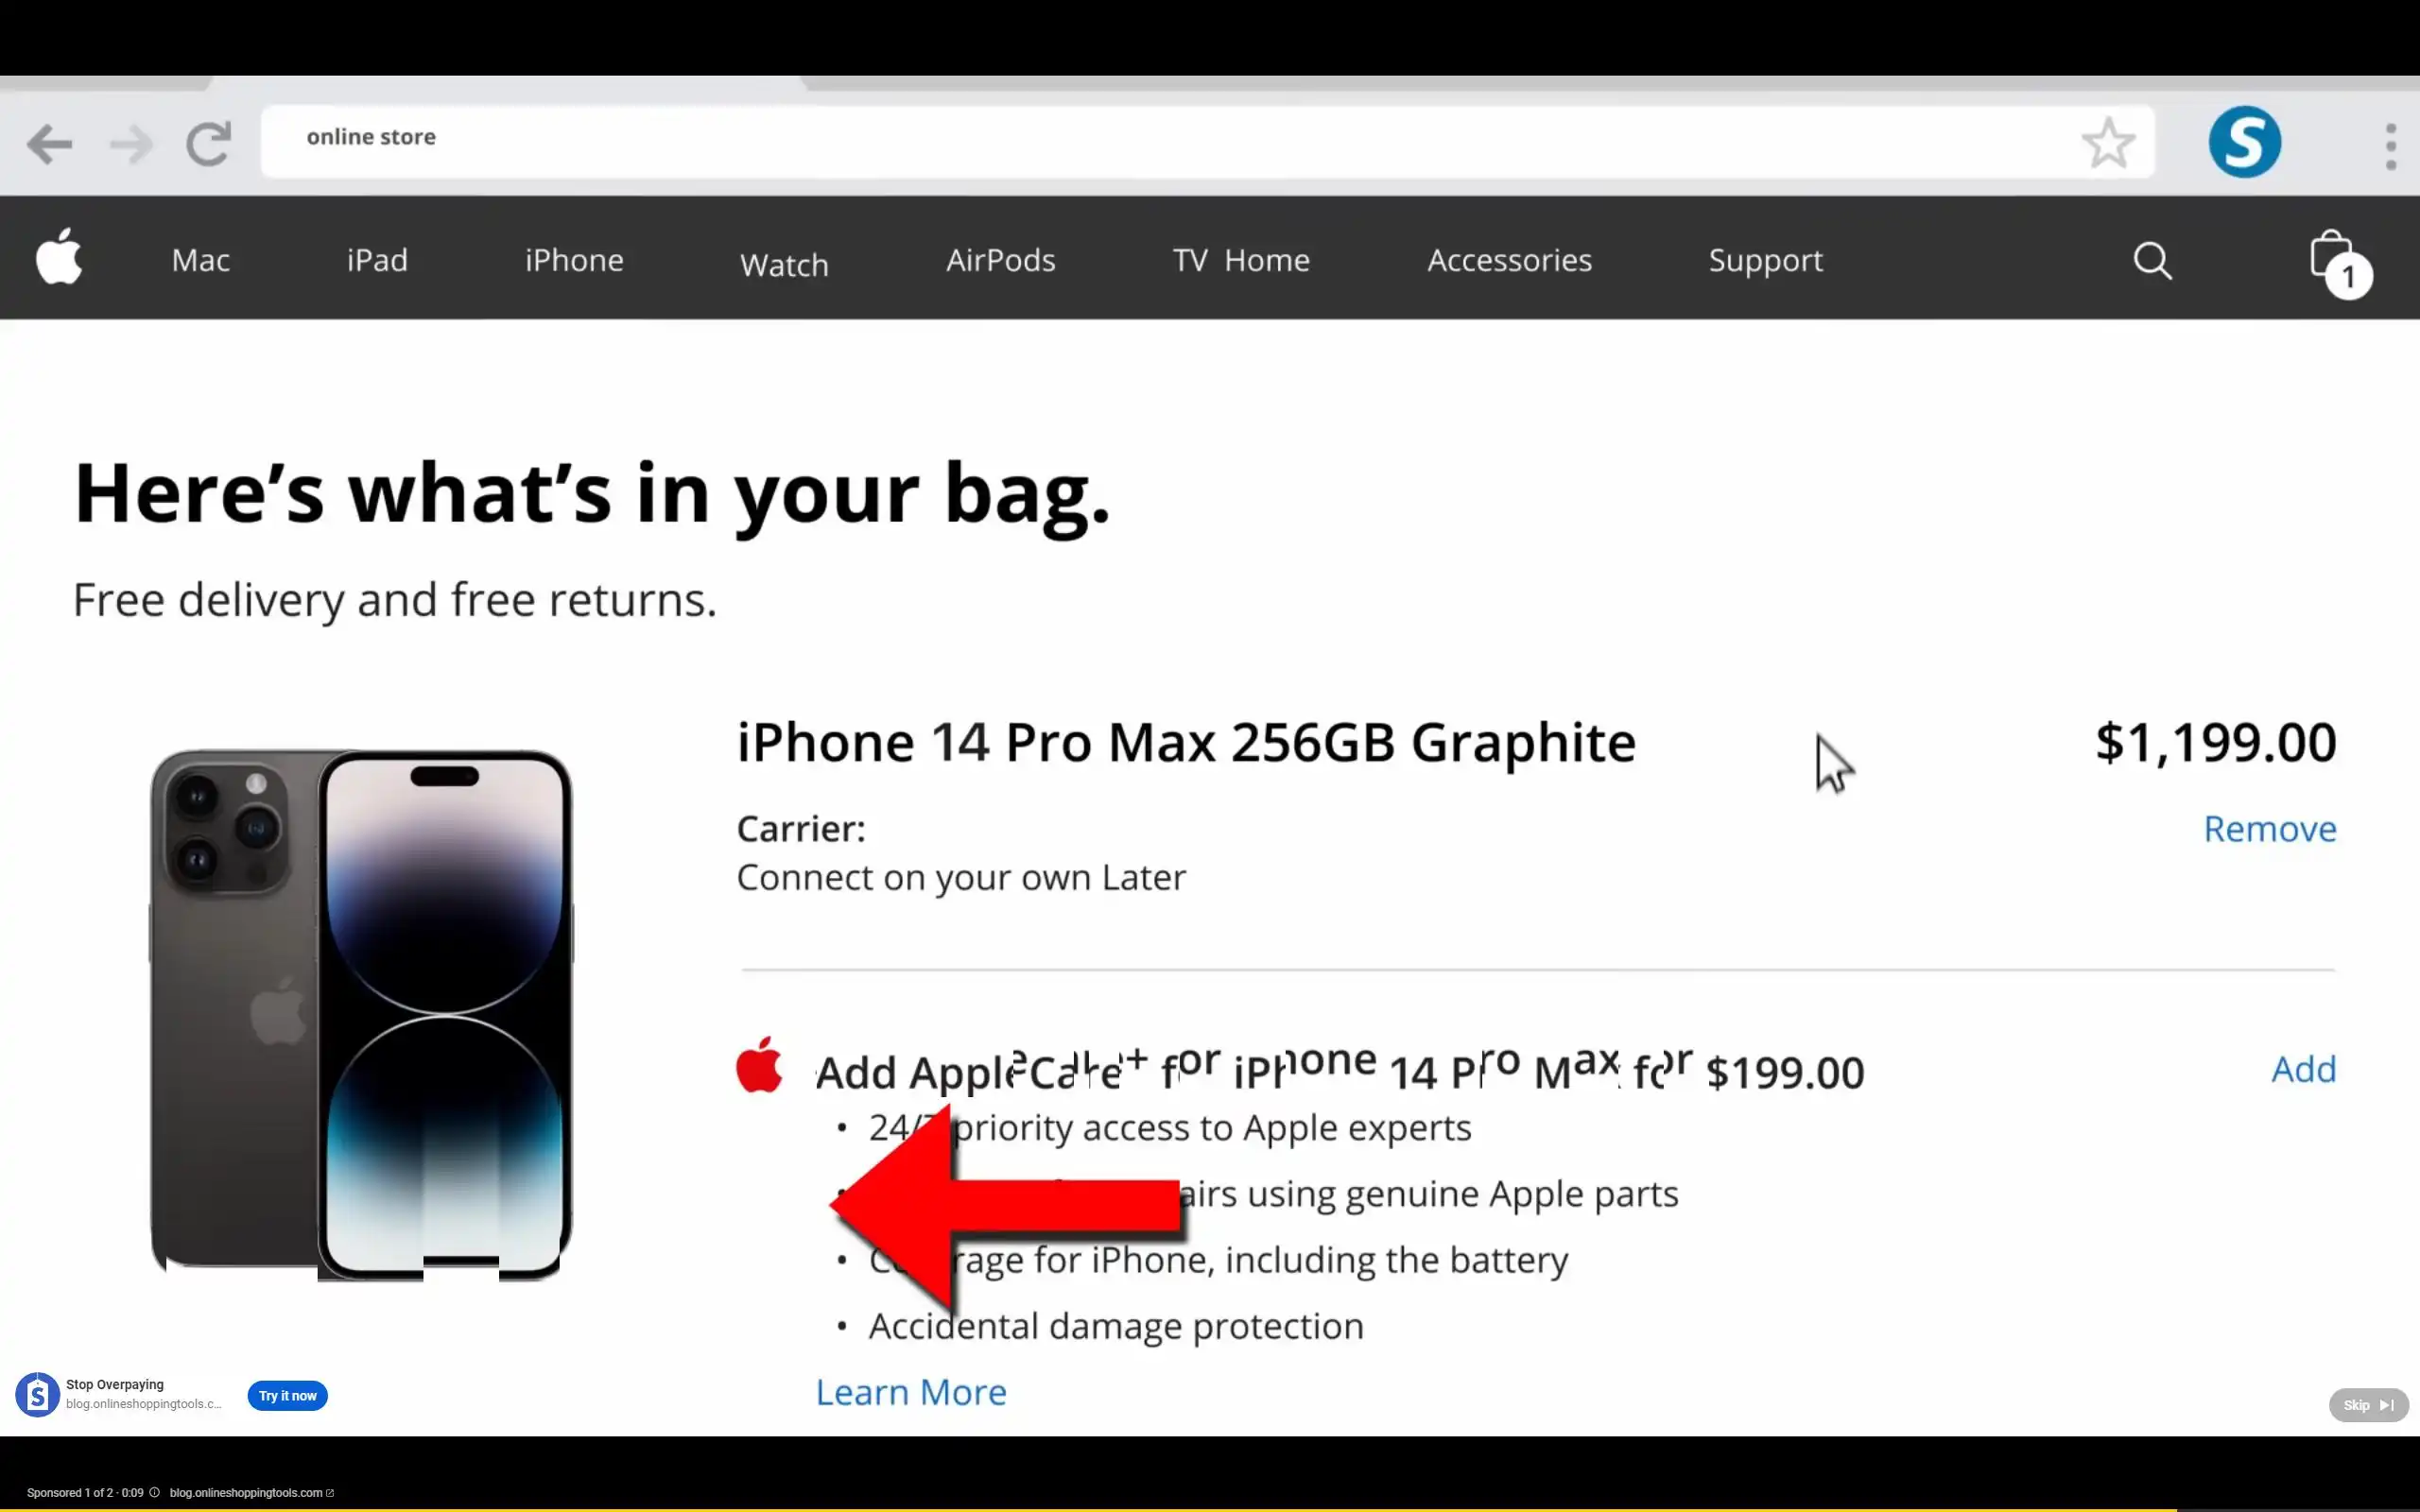Open the search magnifier icon
The height and width of the screenshot is (1512, 2420).
pos(2152,261)
